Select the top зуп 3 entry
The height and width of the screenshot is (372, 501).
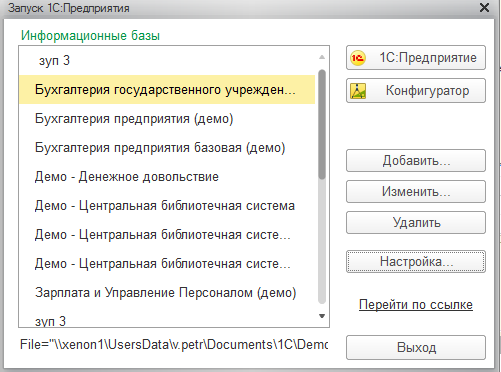(167, 61)
